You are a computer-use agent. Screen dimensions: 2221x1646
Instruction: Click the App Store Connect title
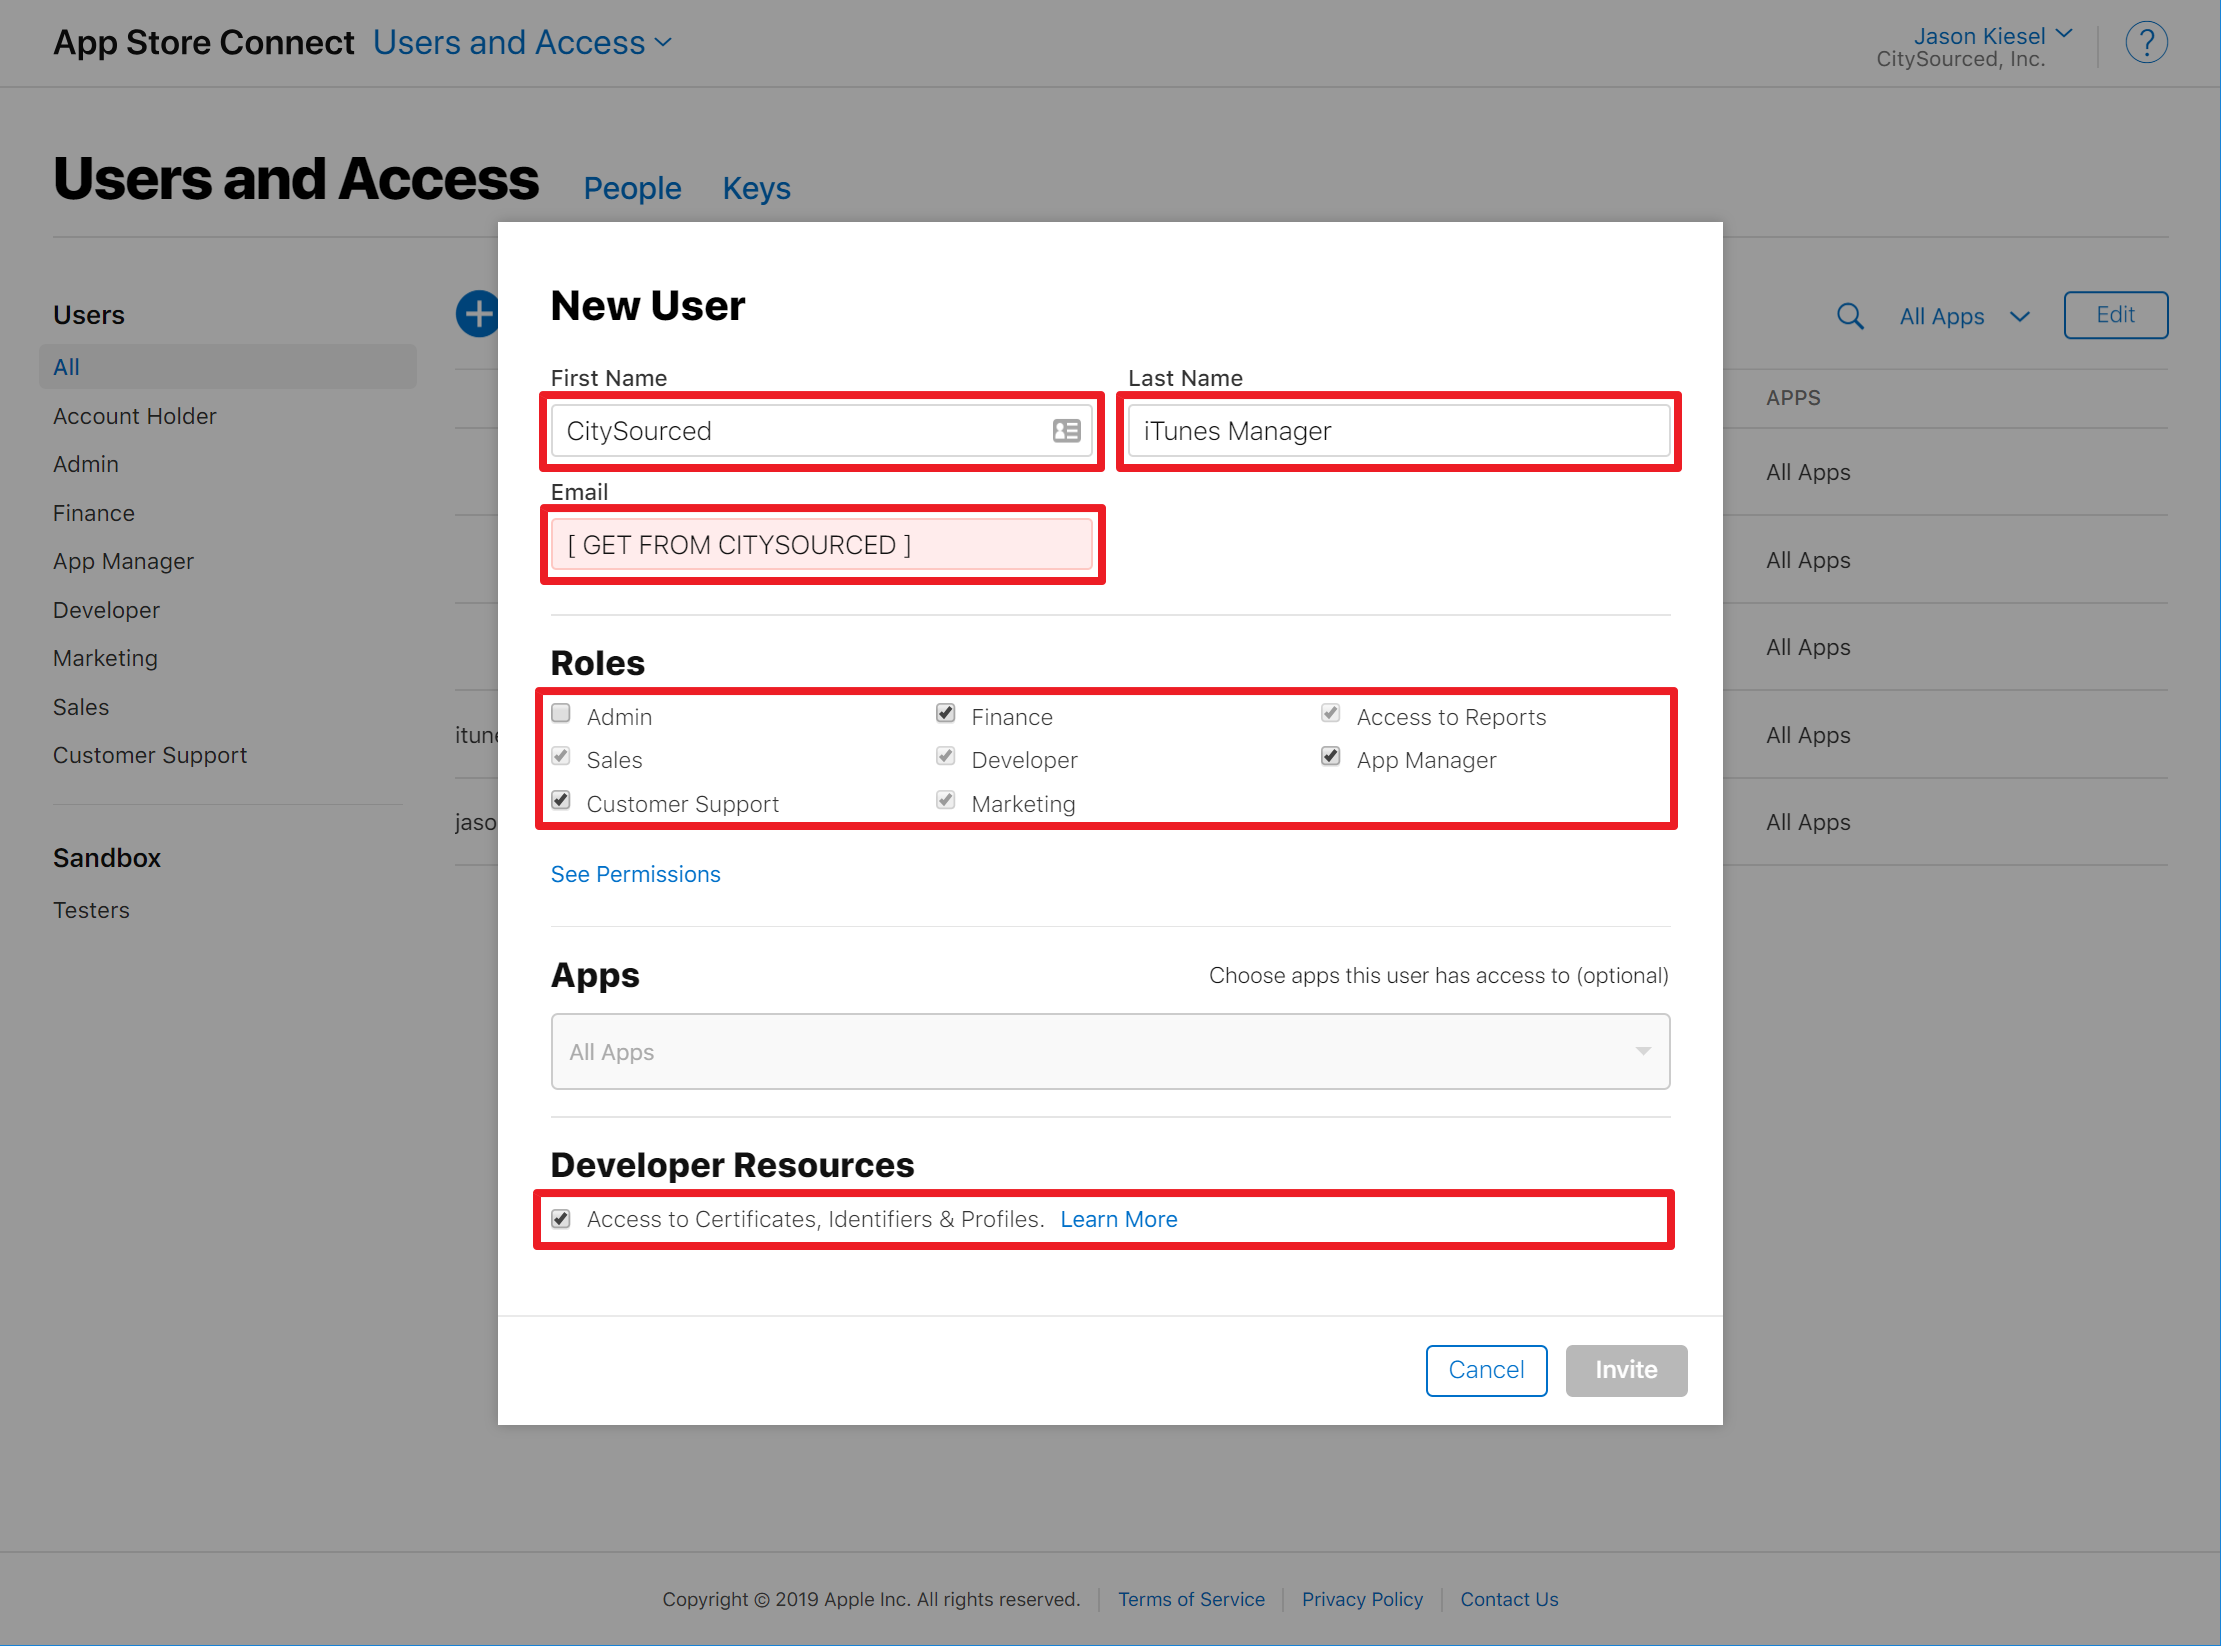(x=204, y=43)
